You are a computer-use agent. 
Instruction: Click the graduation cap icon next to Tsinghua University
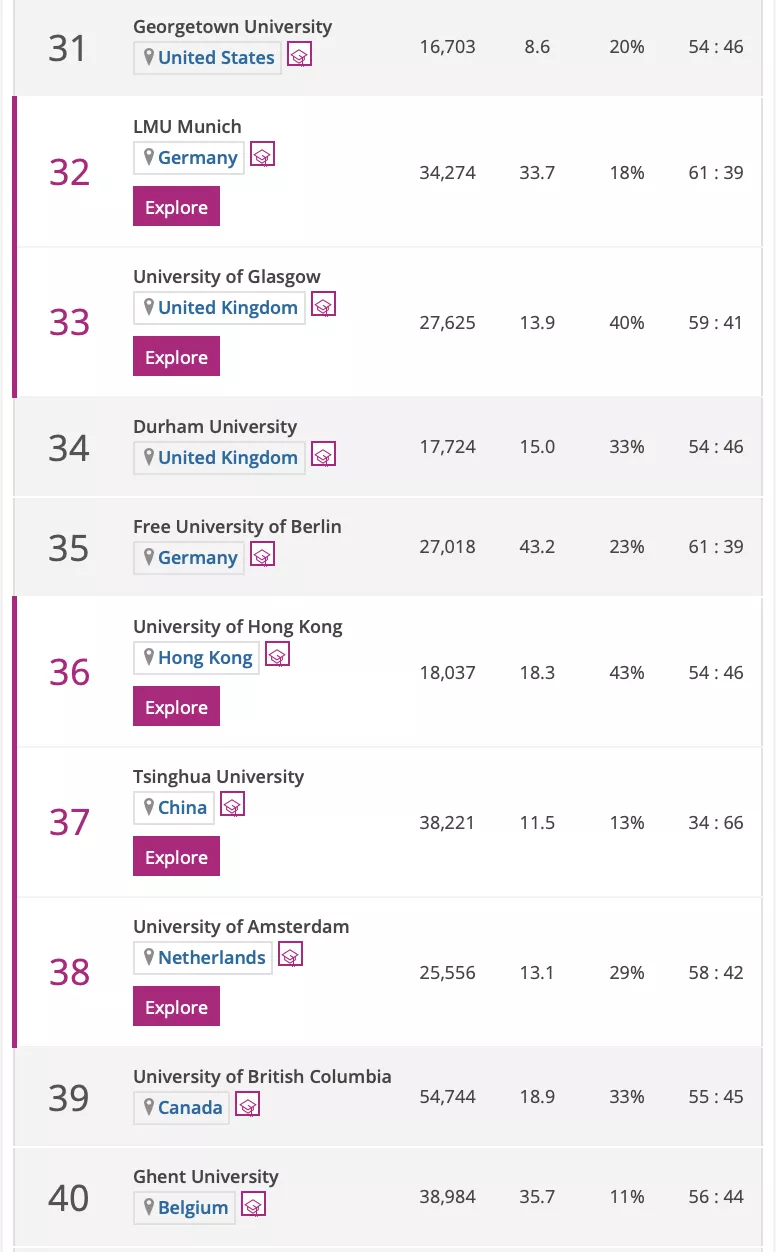(x=233, y=804)
